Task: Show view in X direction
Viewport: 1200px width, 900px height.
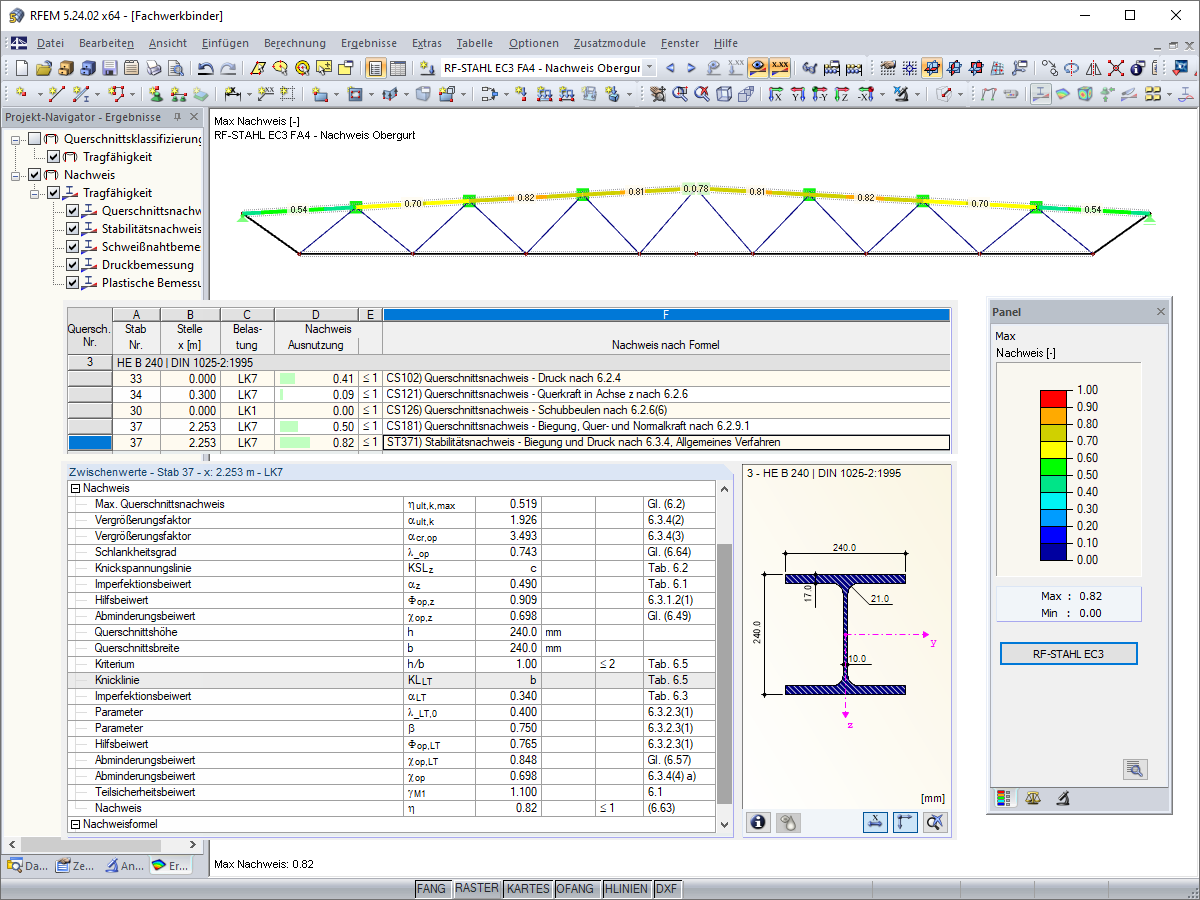Action: [x=776, y=94]
